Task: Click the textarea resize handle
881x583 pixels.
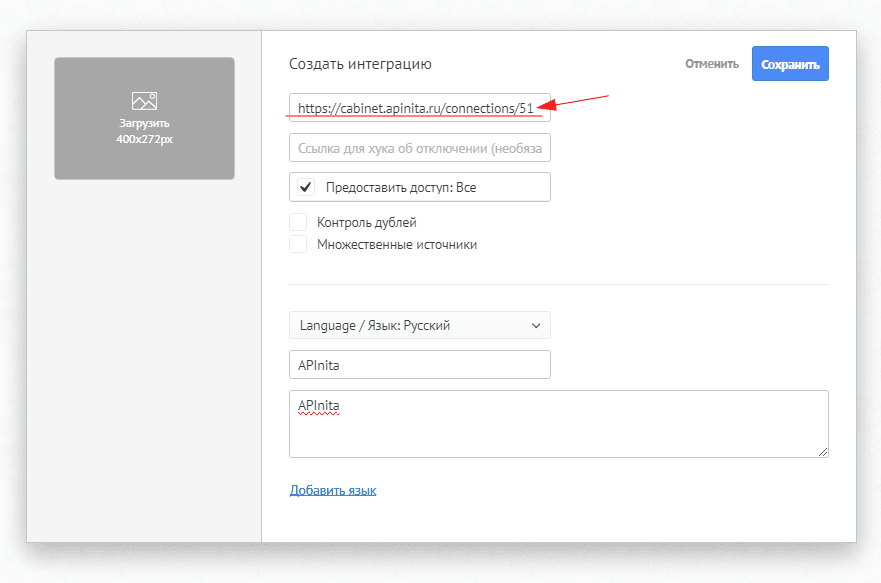Action: [x=824, y=455]
